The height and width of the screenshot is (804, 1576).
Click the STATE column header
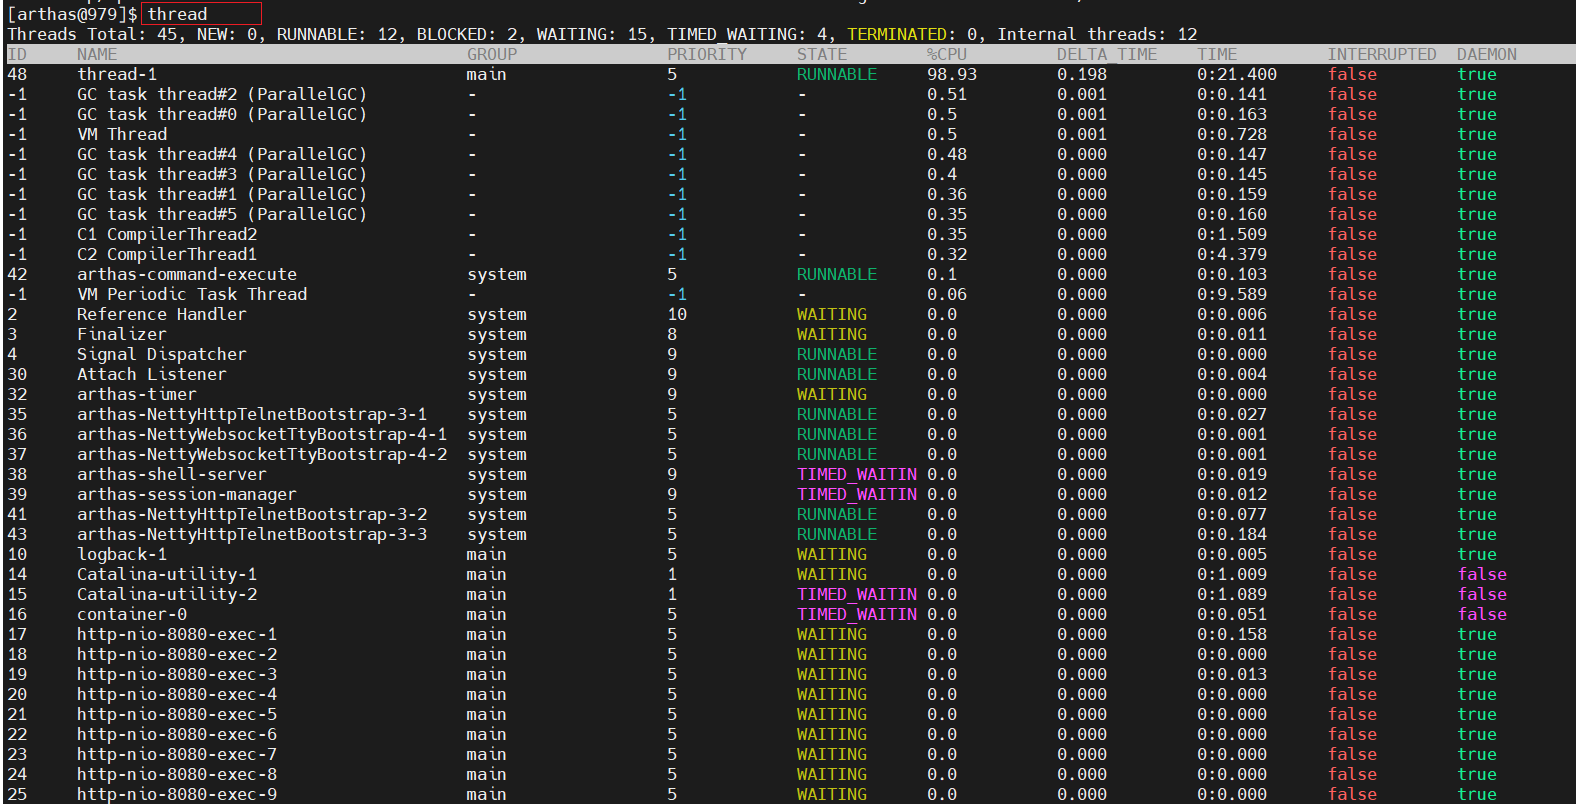[x=821, y=54]
